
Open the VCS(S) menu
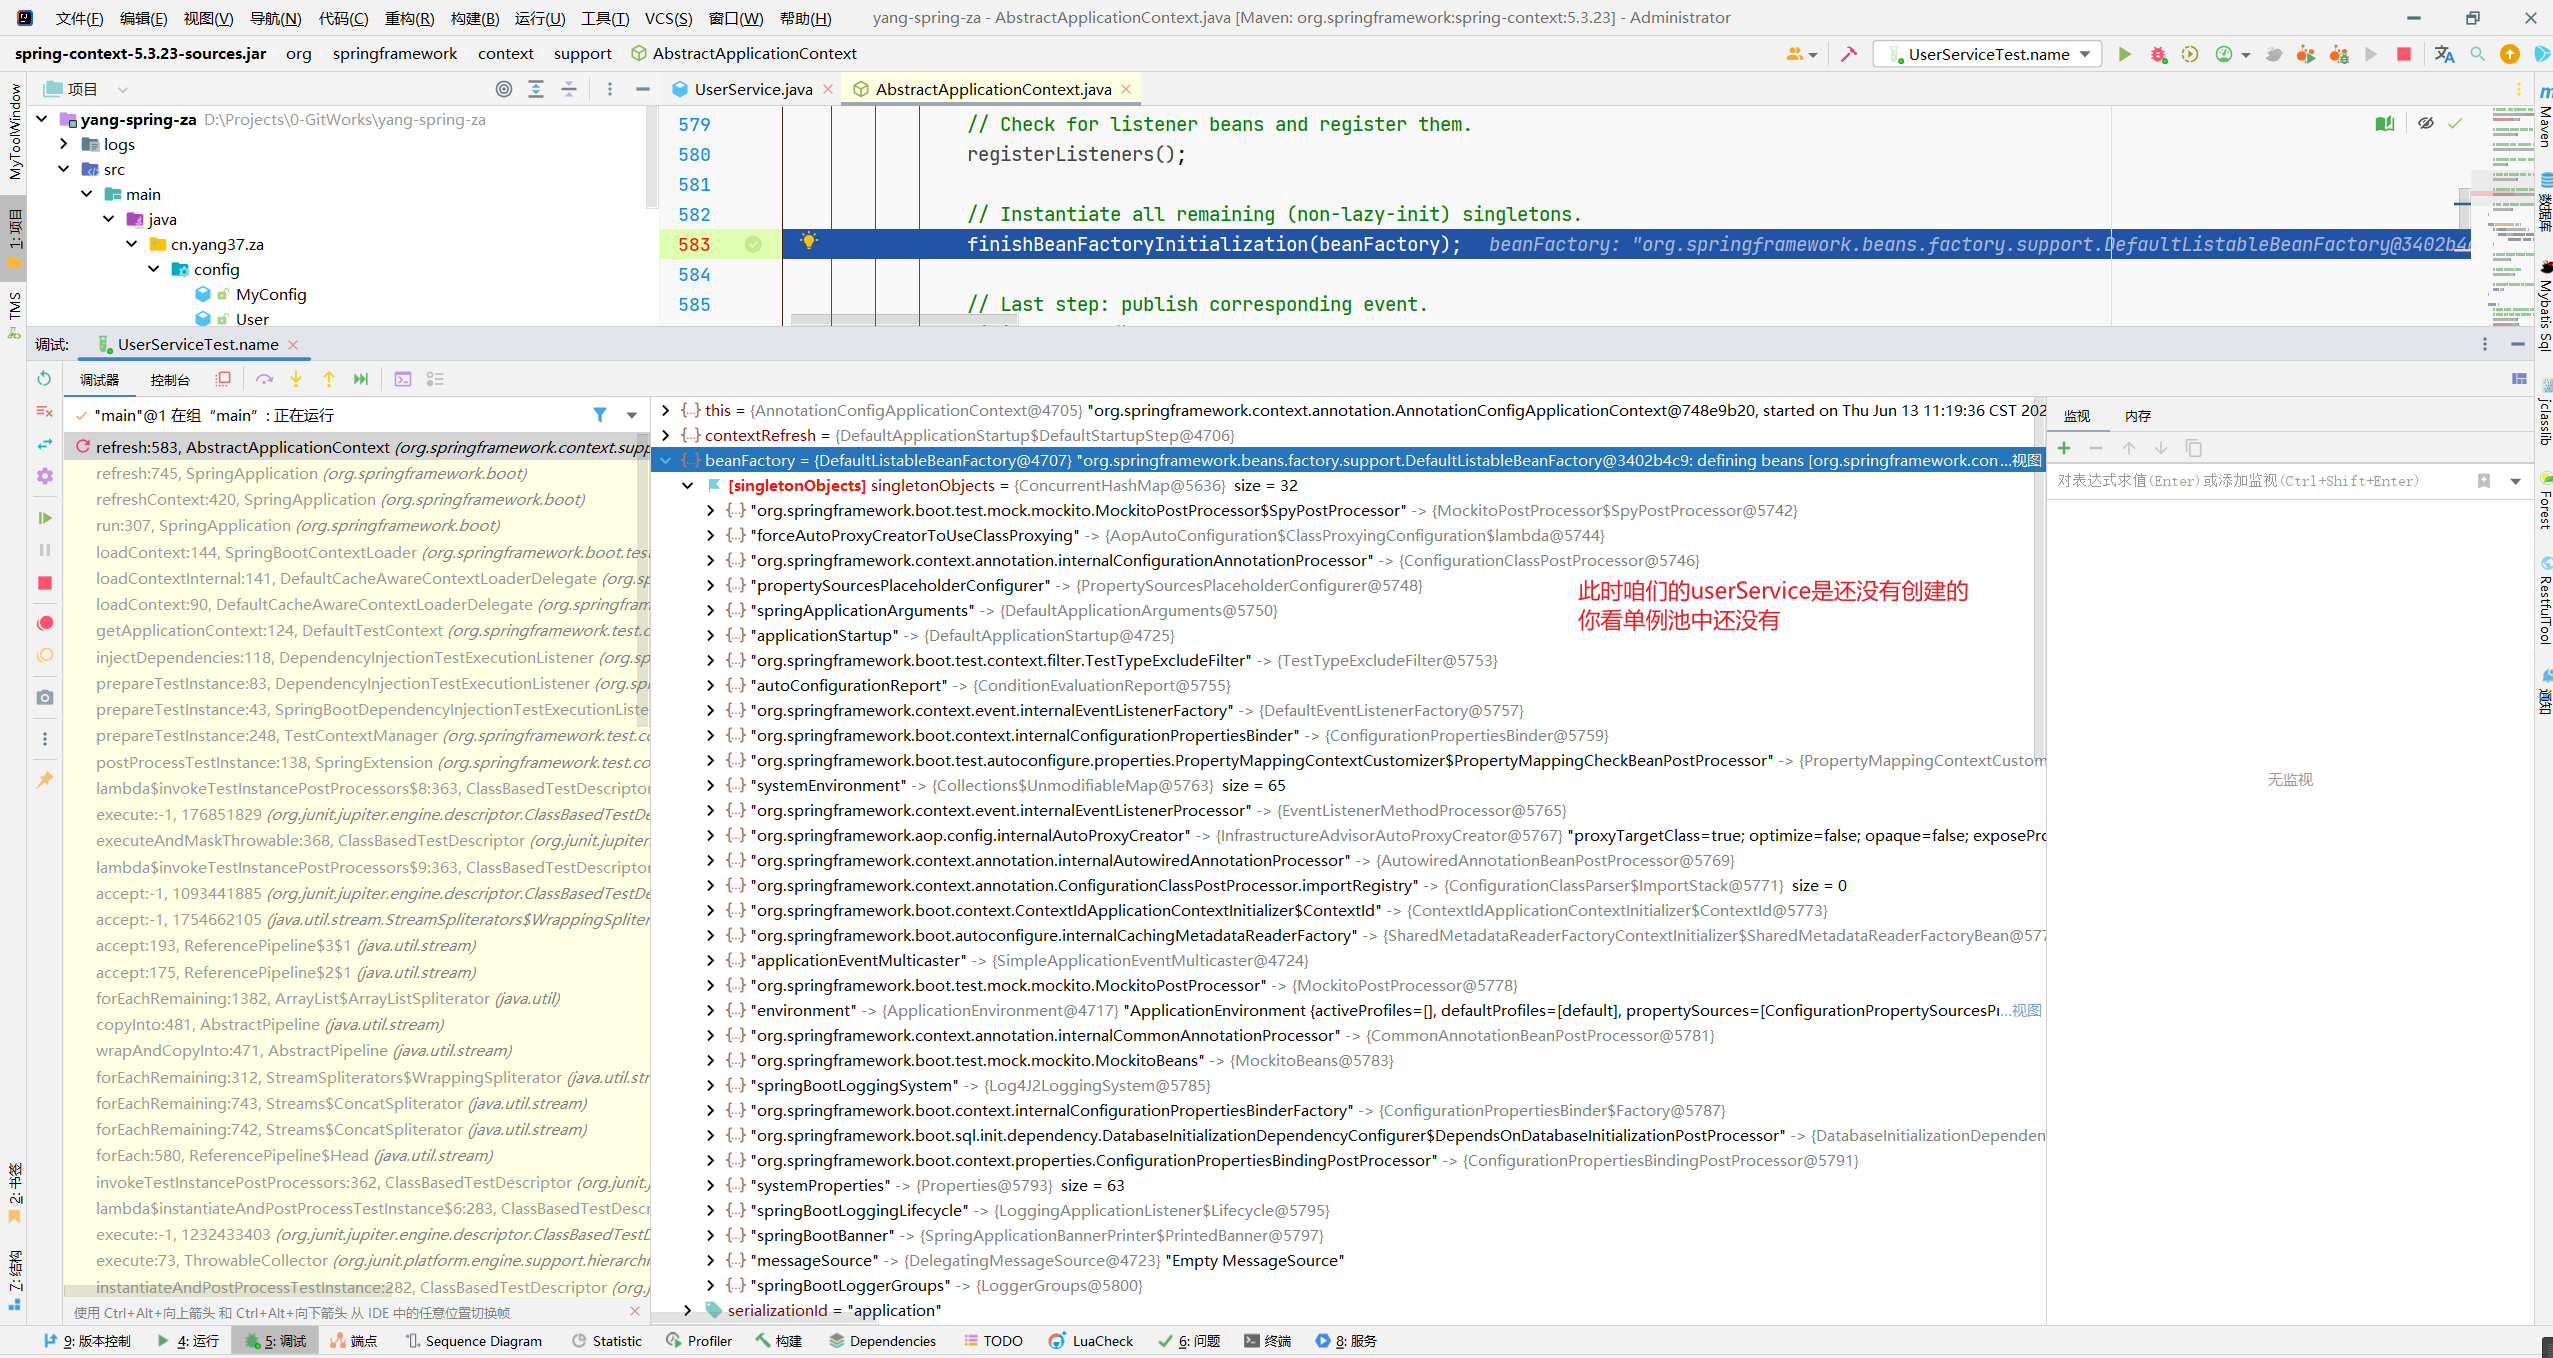(668, 18)
